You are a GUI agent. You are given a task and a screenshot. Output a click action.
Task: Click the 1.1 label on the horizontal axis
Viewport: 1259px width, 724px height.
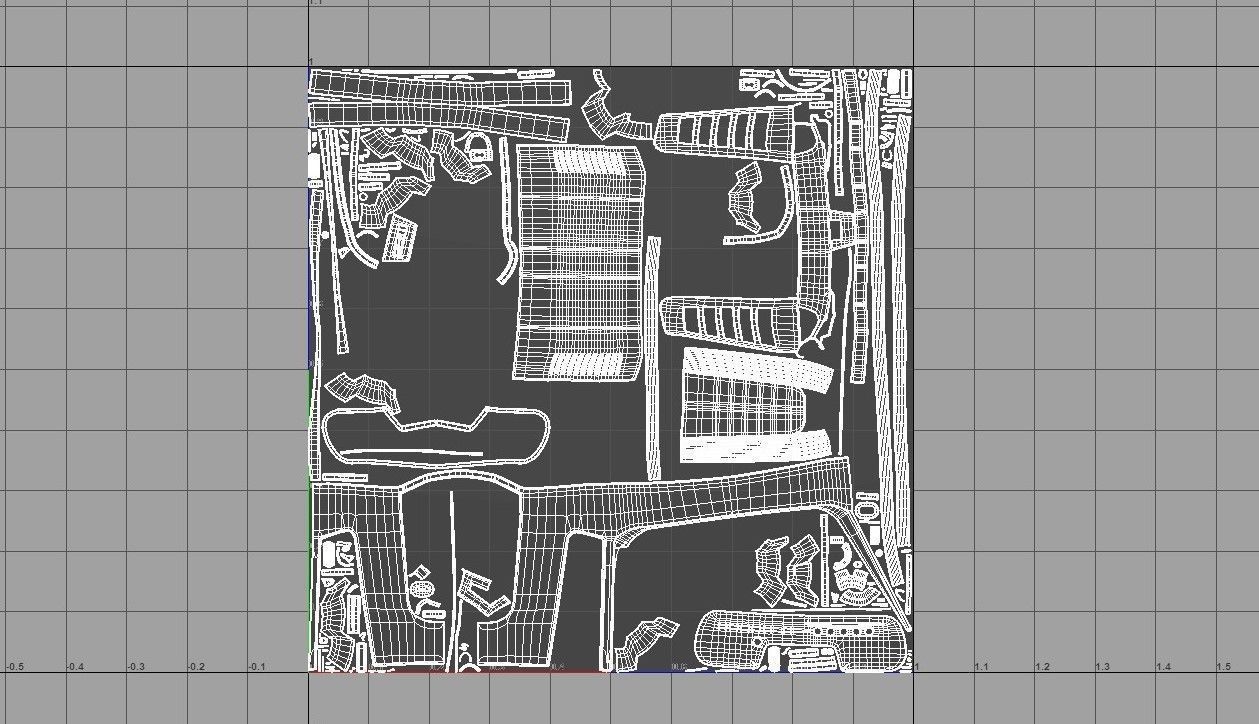click(x=982, y=666)
